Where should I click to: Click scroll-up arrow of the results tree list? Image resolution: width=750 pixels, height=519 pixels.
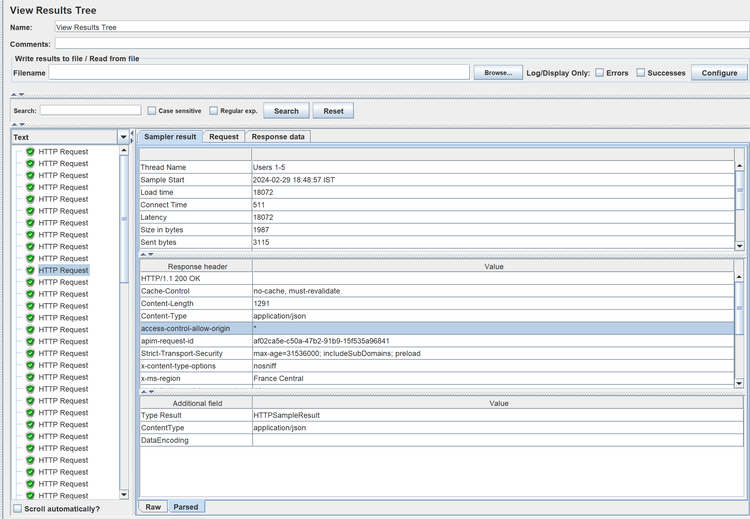click(124, 151)
